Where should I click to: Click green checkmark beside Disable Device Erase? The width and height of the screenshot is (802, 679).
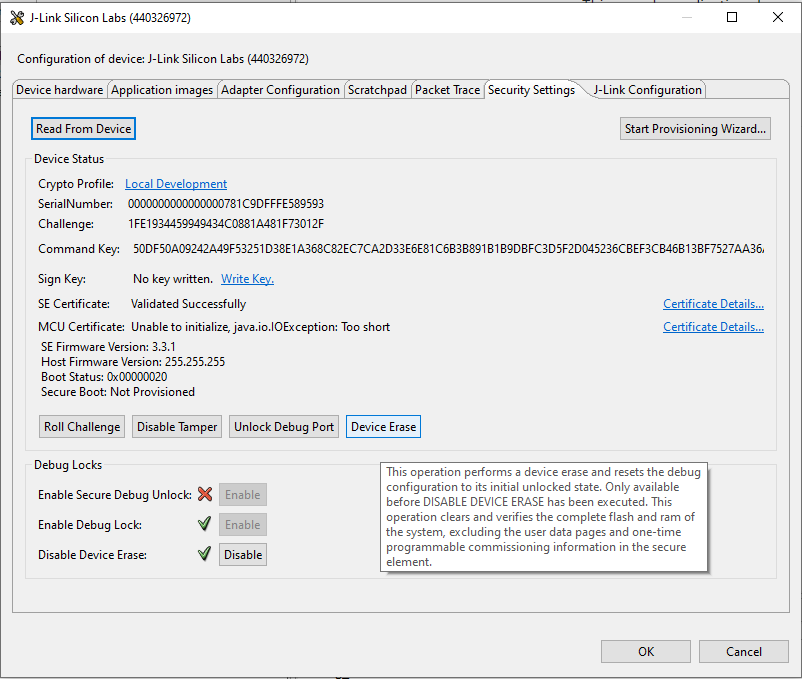pyautogui.click(x=205, y=554)
